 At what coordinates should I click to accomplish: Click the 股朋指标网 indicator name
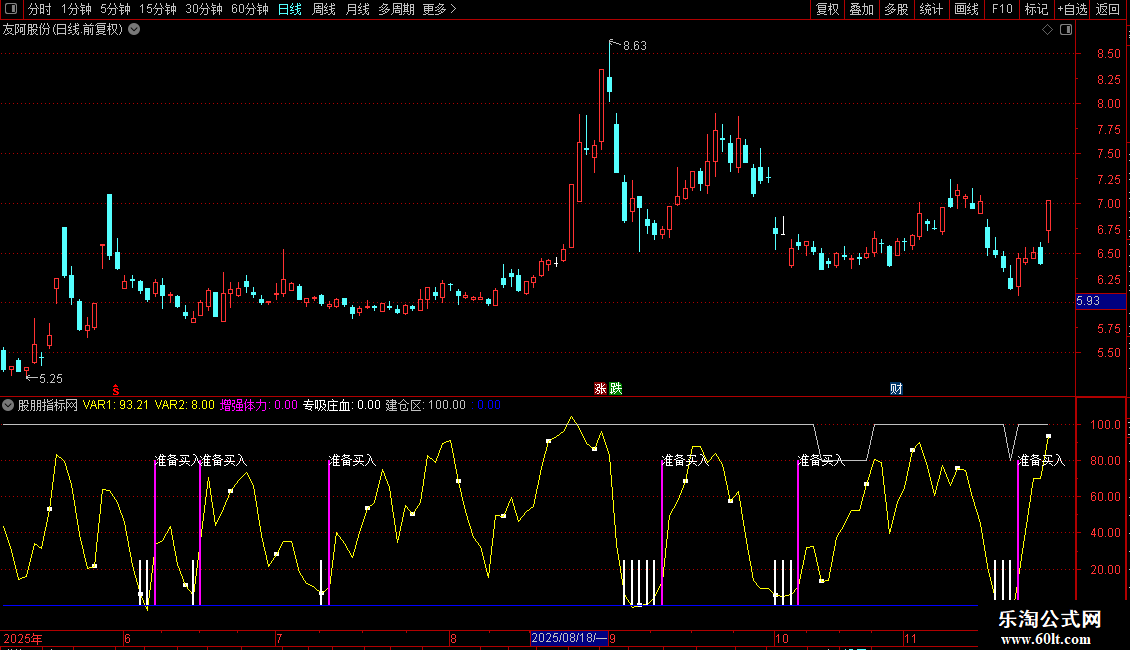point(48,405)
